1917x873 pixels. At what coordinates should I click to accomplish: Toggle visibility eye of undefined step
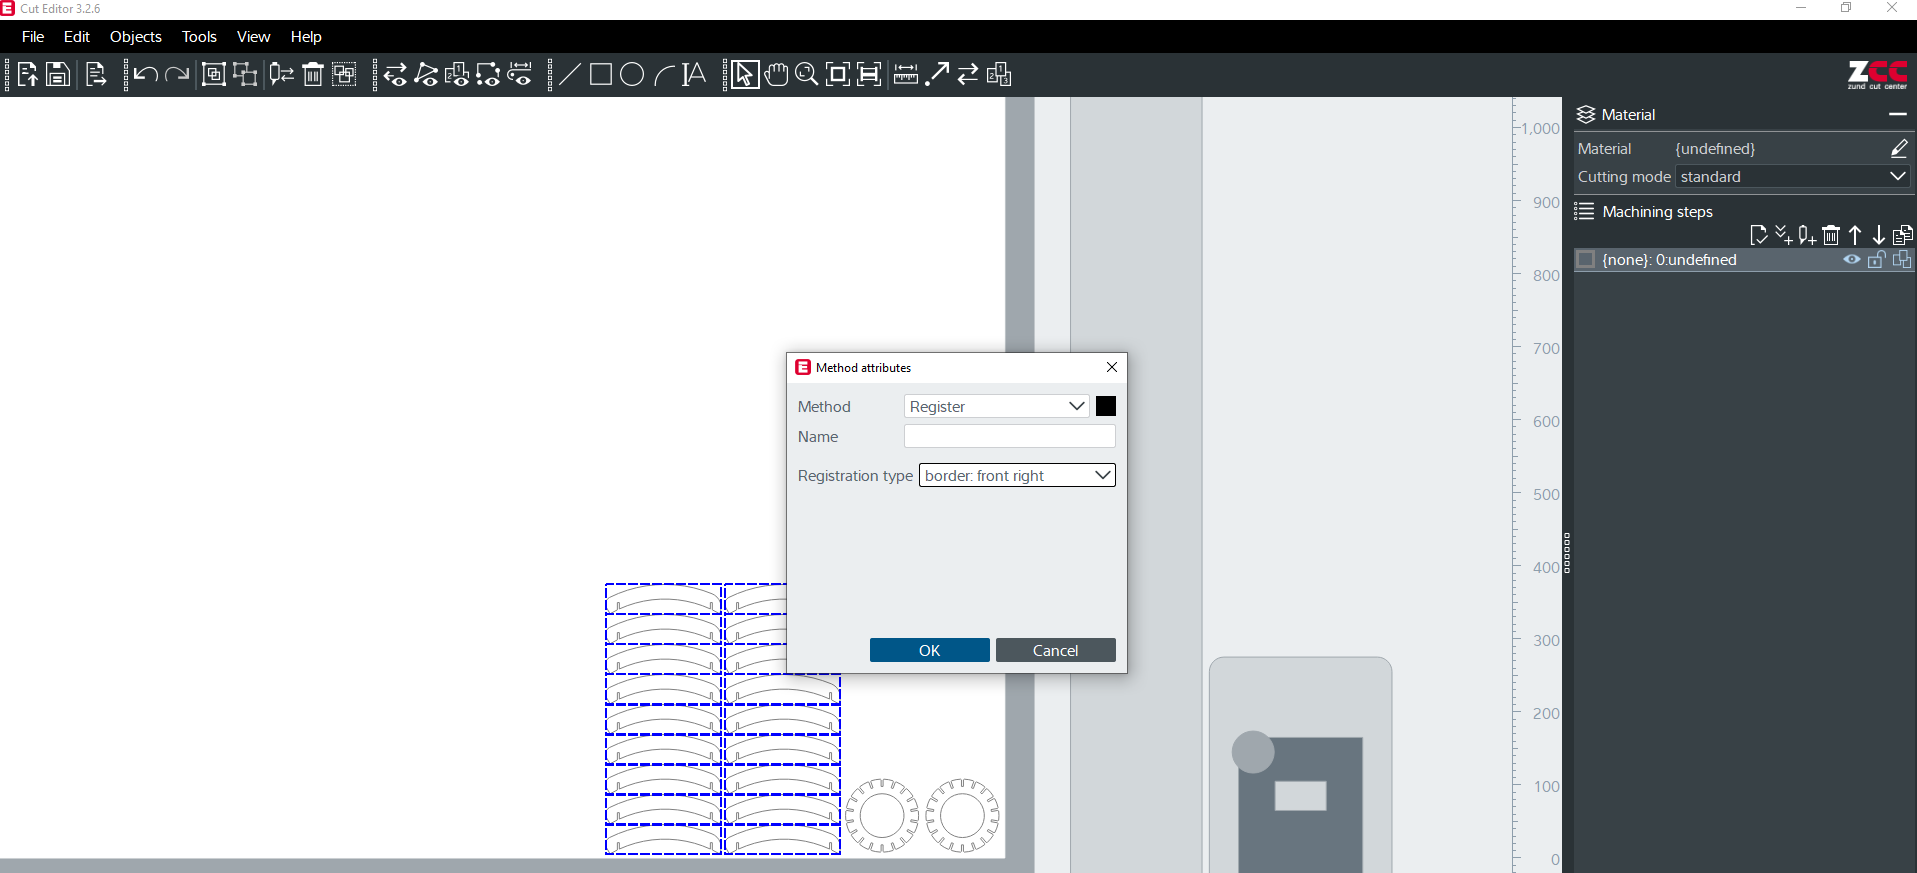pos(1852,259)
